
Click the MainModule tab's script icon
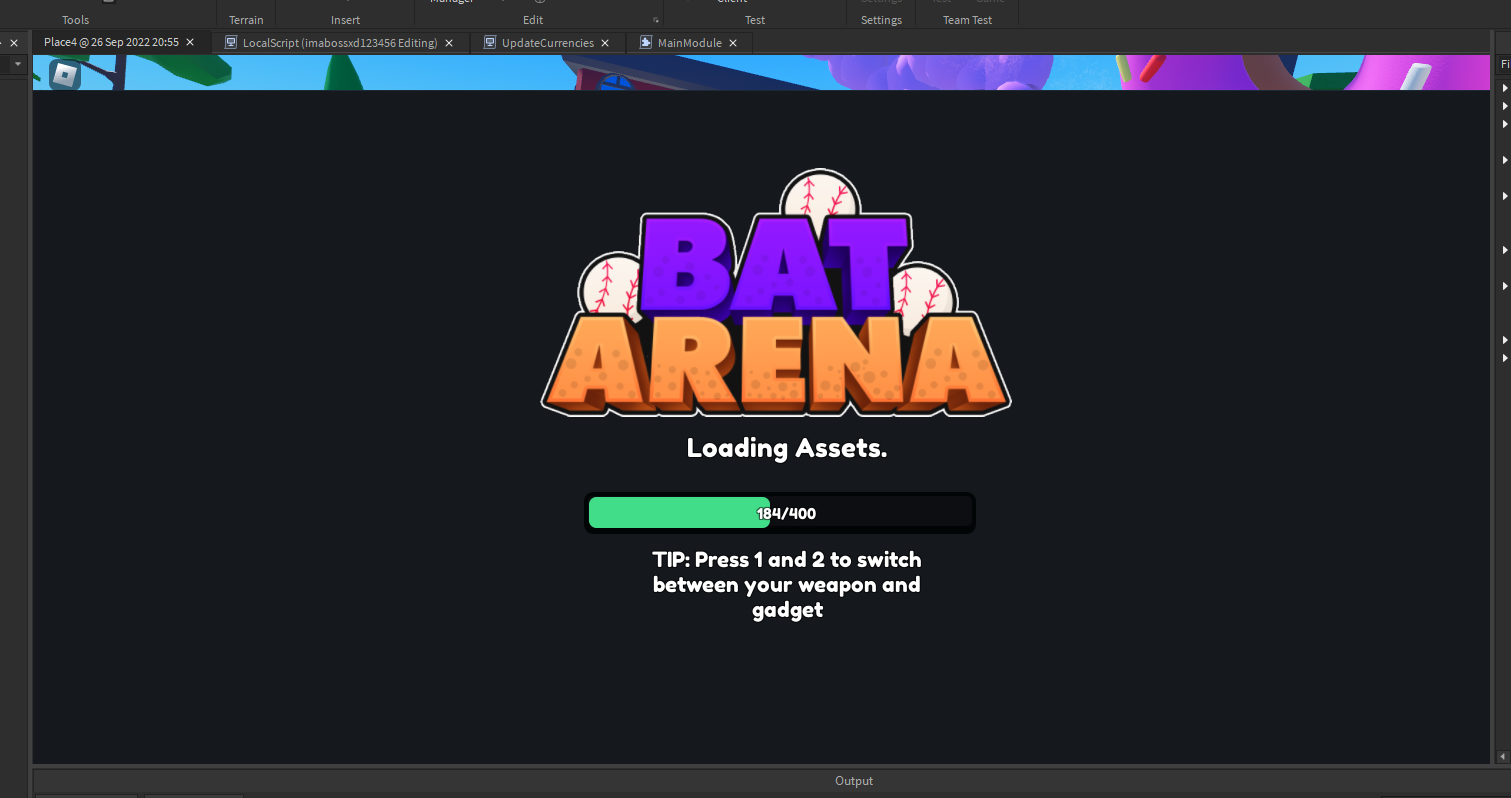point(646,43)
